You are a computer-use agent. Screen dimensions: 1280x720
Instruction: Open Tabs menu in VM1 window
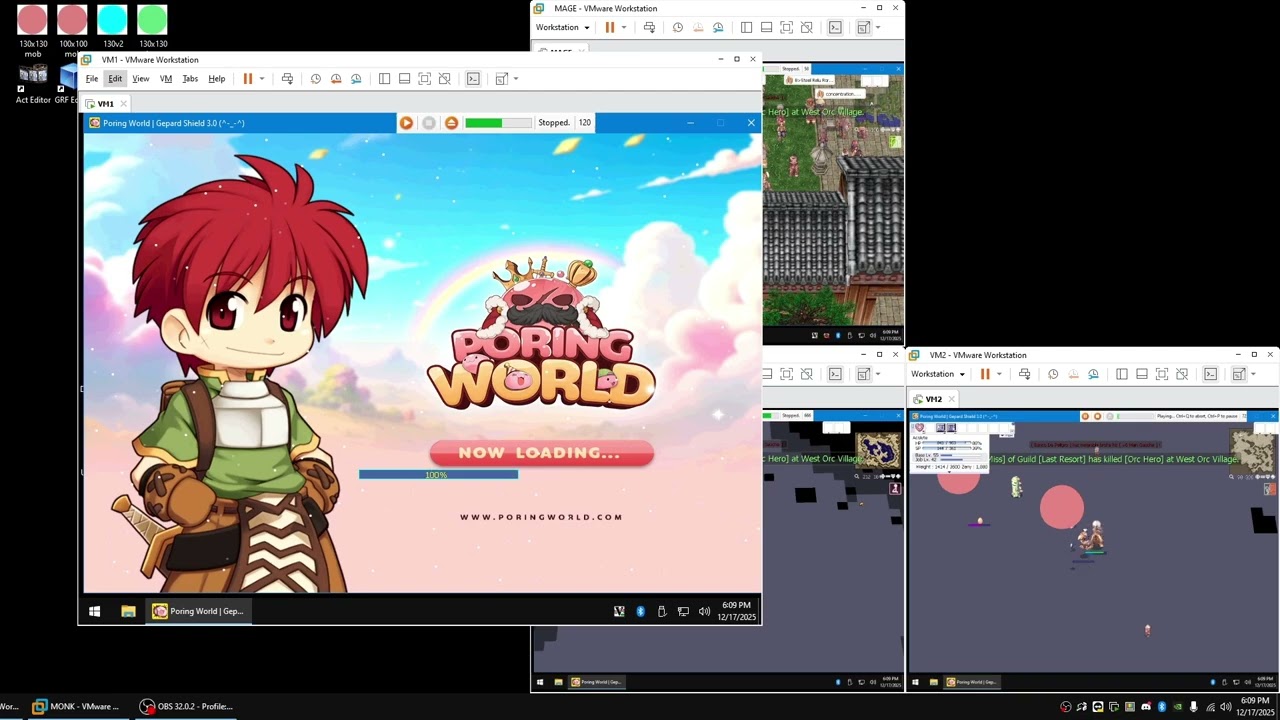(x=190, y=79)
